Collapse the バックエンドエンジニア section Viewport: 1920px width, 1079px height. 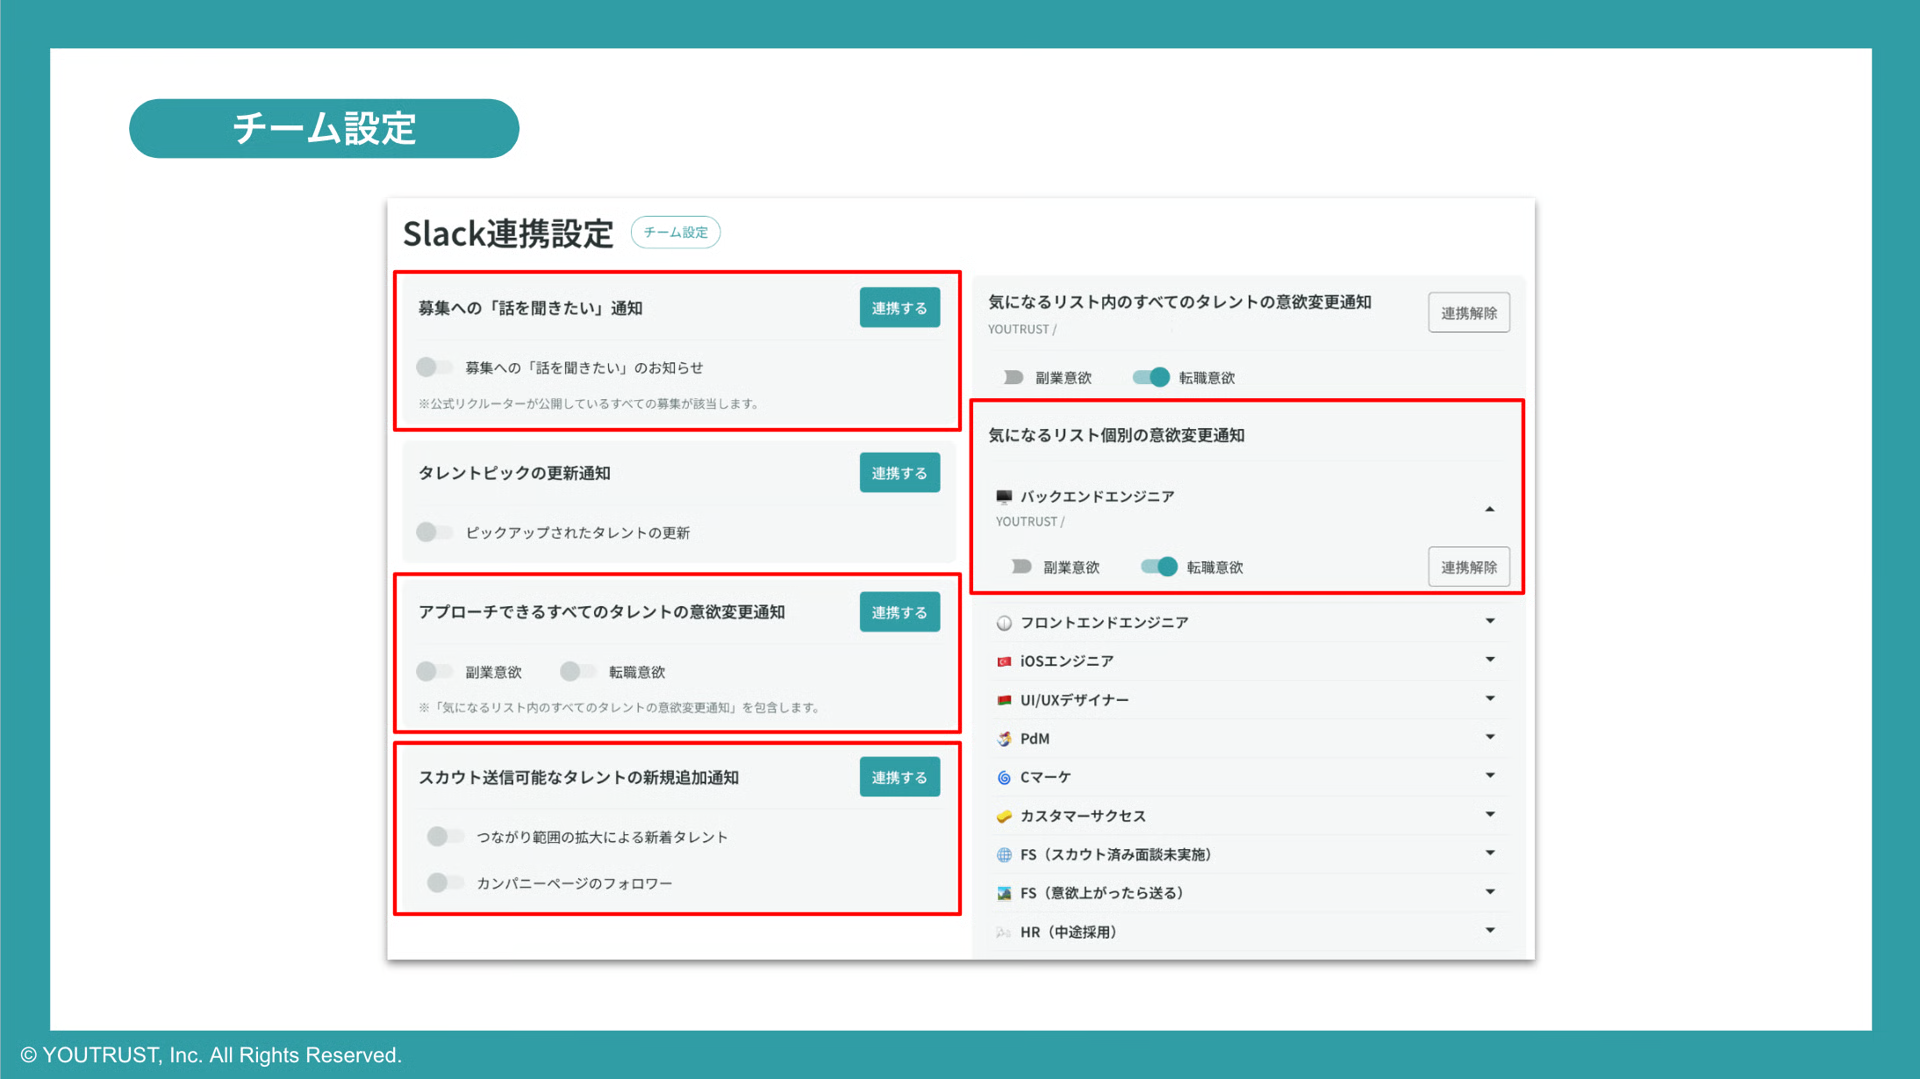[1490, 508]
